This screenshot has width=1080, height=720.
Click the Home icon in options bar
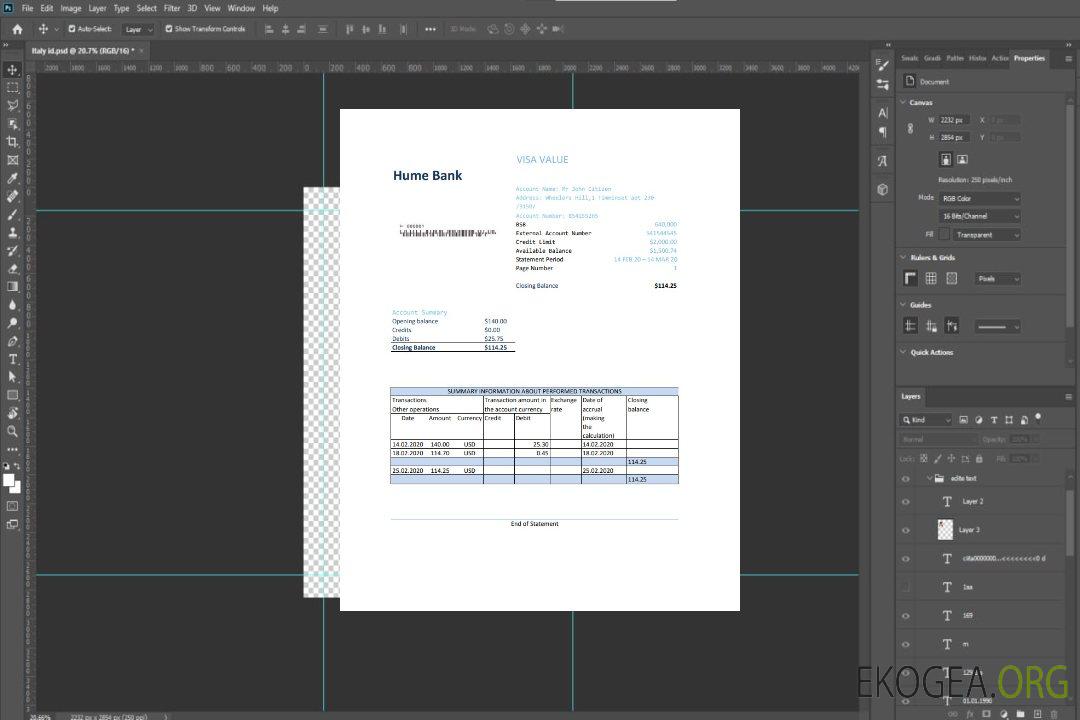[x=17, y=29]
